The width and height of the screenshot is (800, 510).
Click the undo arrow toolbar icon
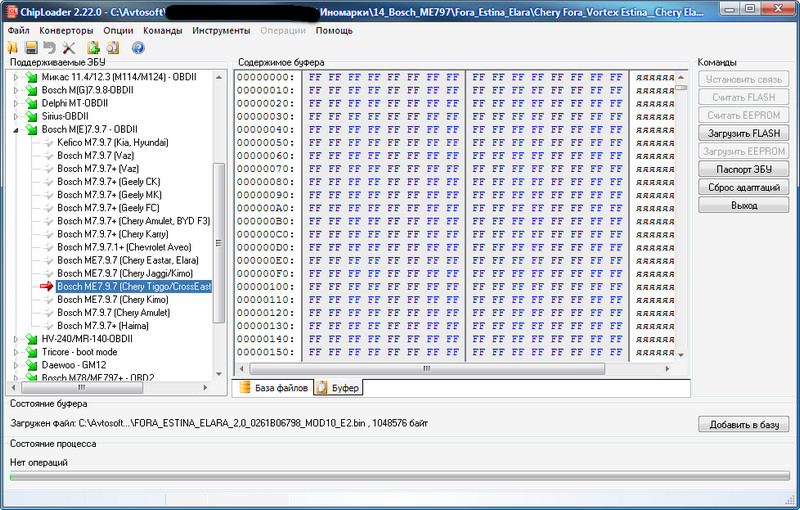pos(49,47)
